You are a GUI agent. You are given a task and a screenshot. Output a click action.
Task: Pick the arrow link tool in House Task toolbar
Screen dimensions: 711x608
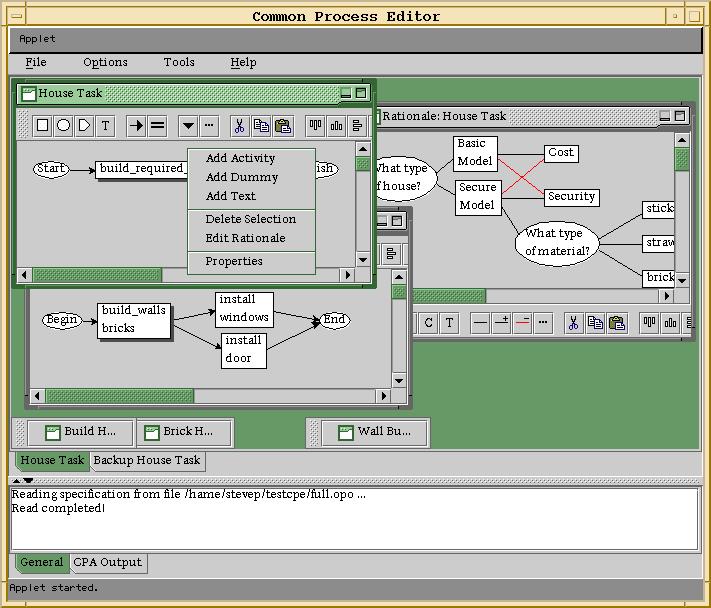click(x=136, y=126)
